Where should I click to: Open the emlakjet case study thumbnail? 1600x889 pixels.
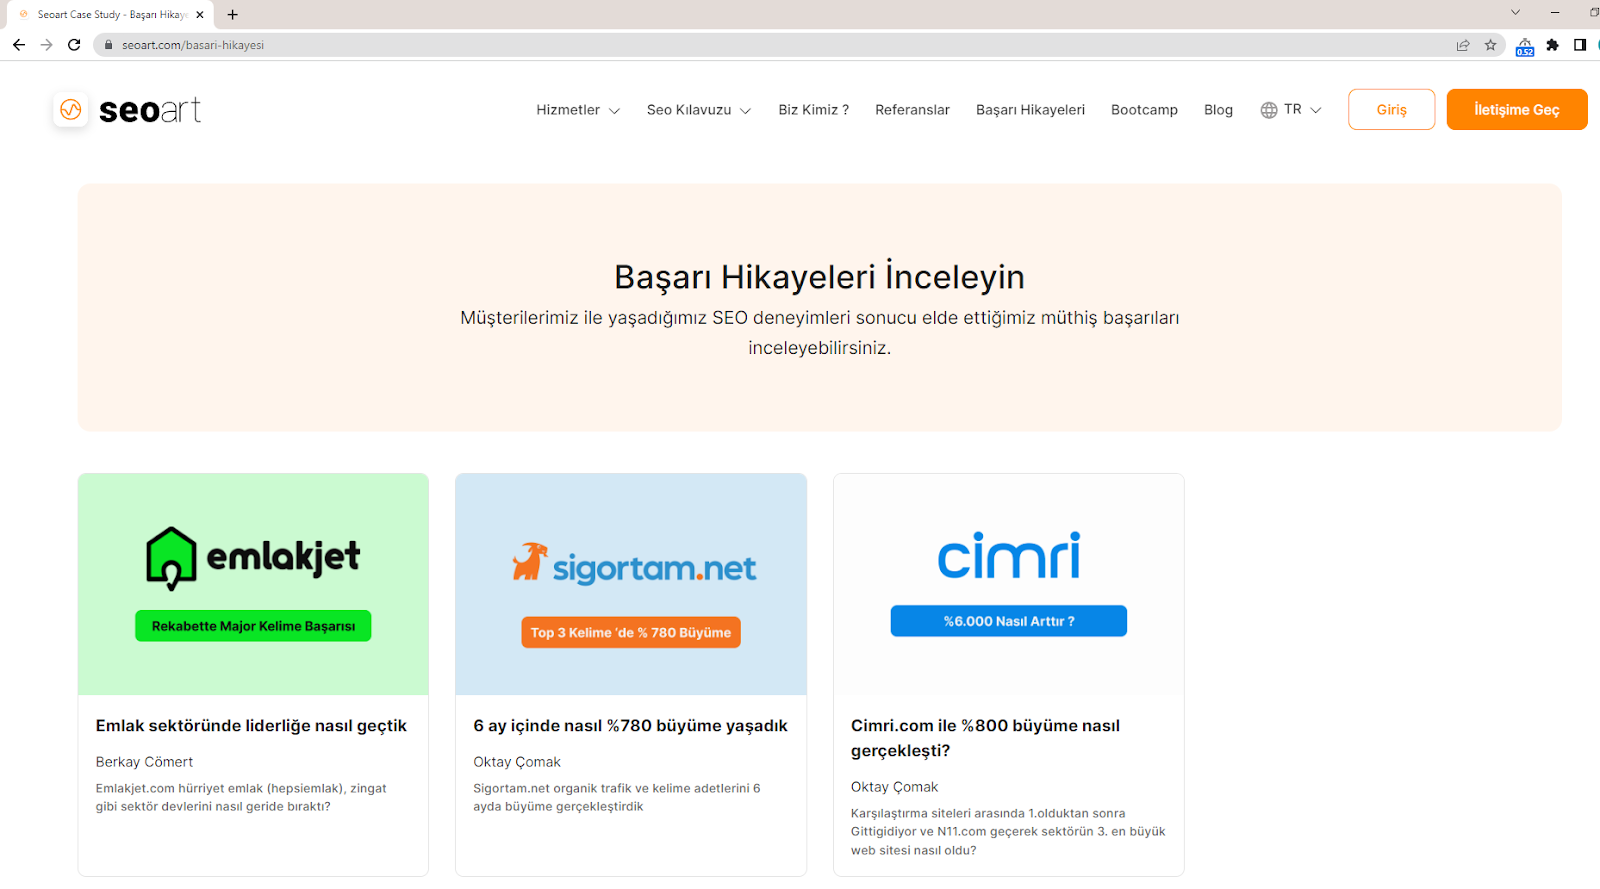[x=253, y=584]
